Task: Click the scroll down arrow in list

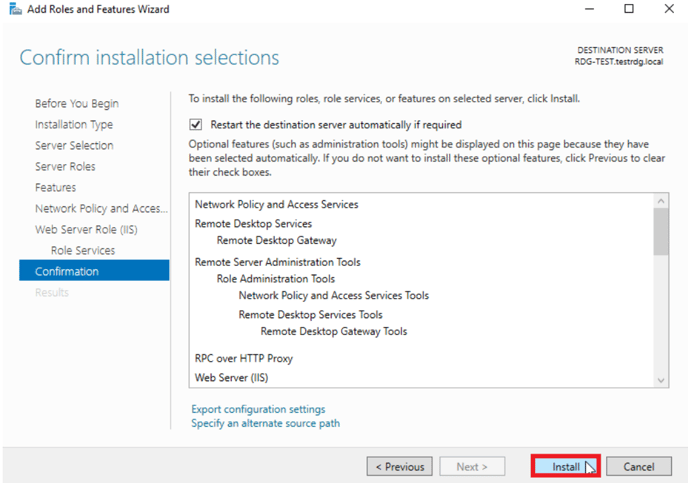Action: (x=661, y=380)
